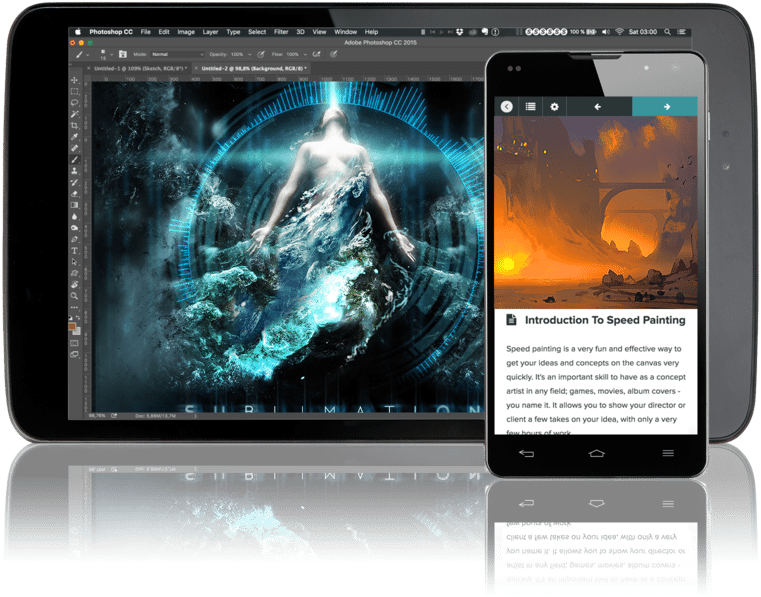Screen dimensions: 761x597
Task: Open the File menu
Action: [146, 32]
